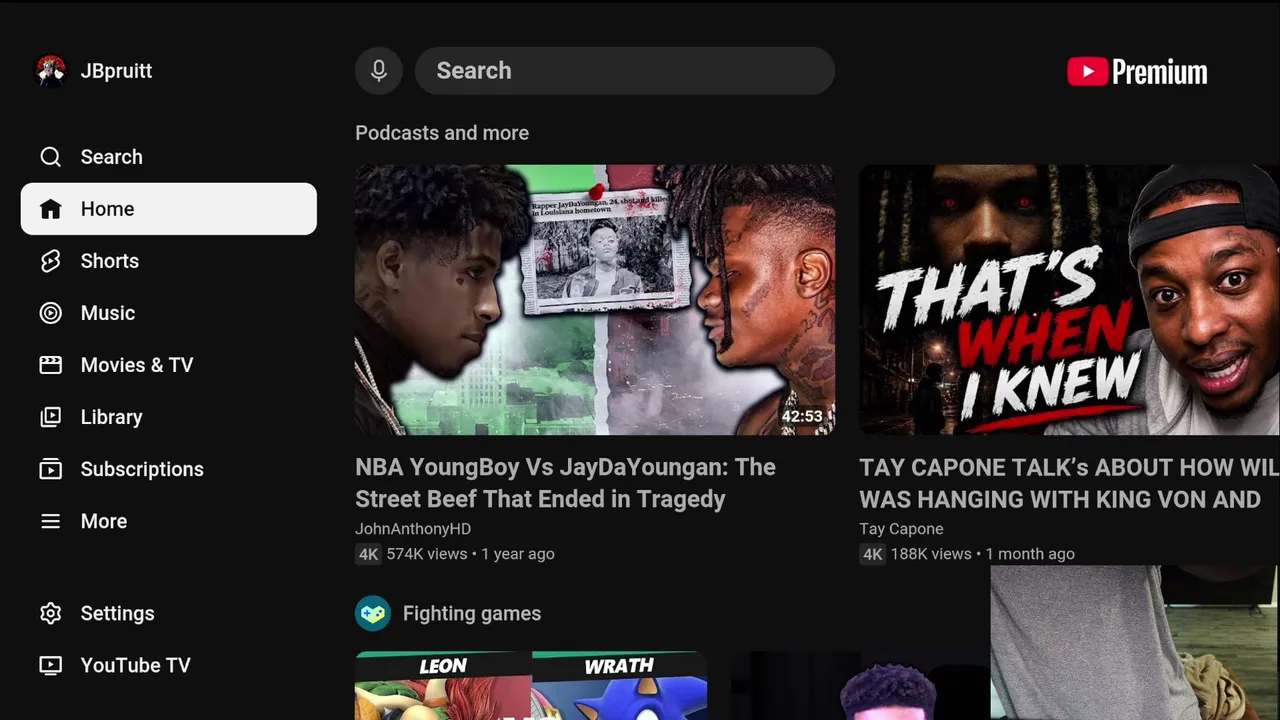Expand the More menu item

click(169, 521)
